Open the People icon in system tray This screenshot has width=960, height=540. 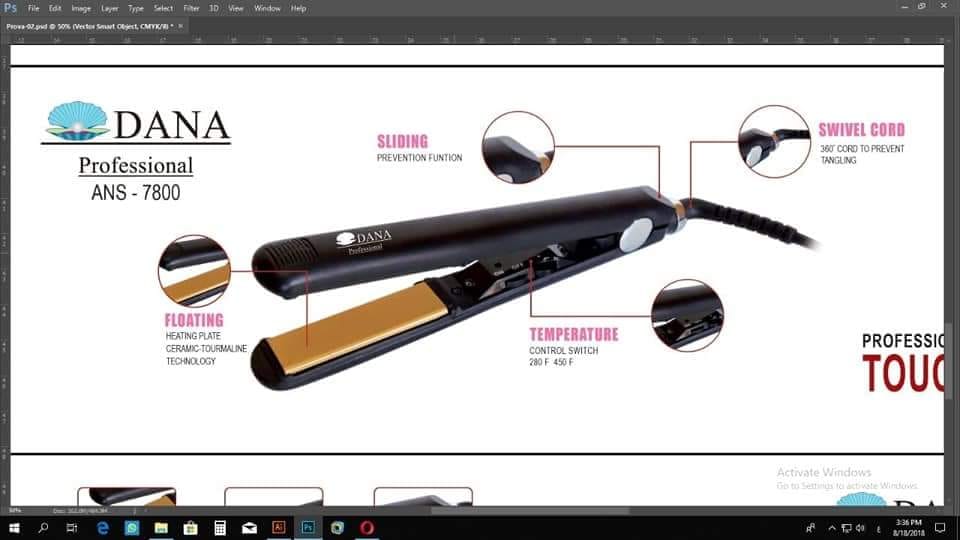click(x=811, y=528)
